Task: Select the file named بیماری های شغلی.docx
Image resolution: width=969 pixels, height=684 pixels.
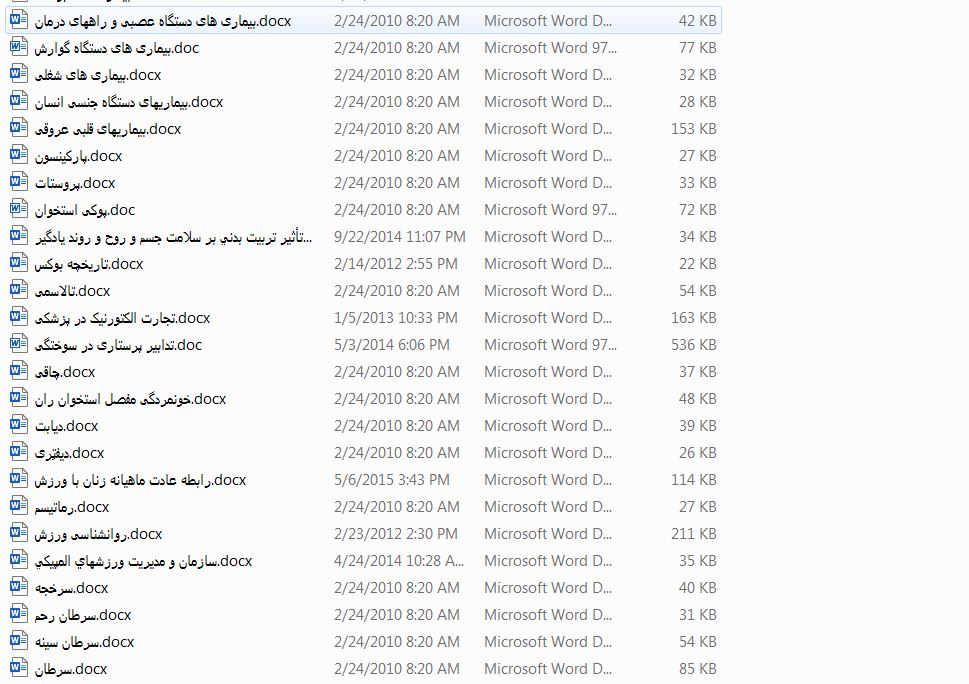Action: pos(98,75)
